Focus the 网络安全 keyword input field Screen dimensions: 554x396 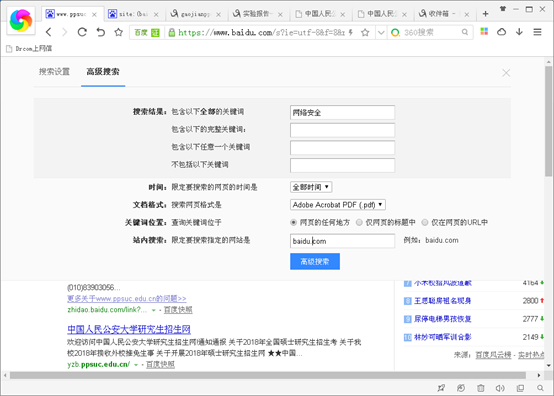[342, 112]
